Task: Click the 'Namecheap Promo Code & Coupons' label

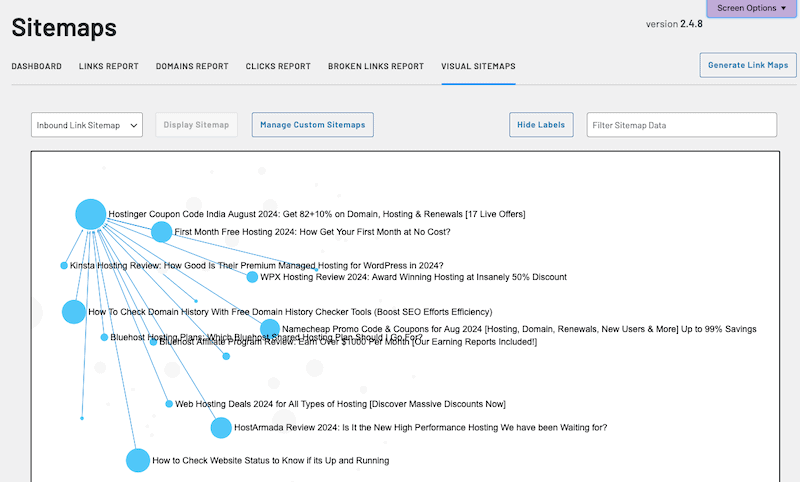Action: pos(519,329)
